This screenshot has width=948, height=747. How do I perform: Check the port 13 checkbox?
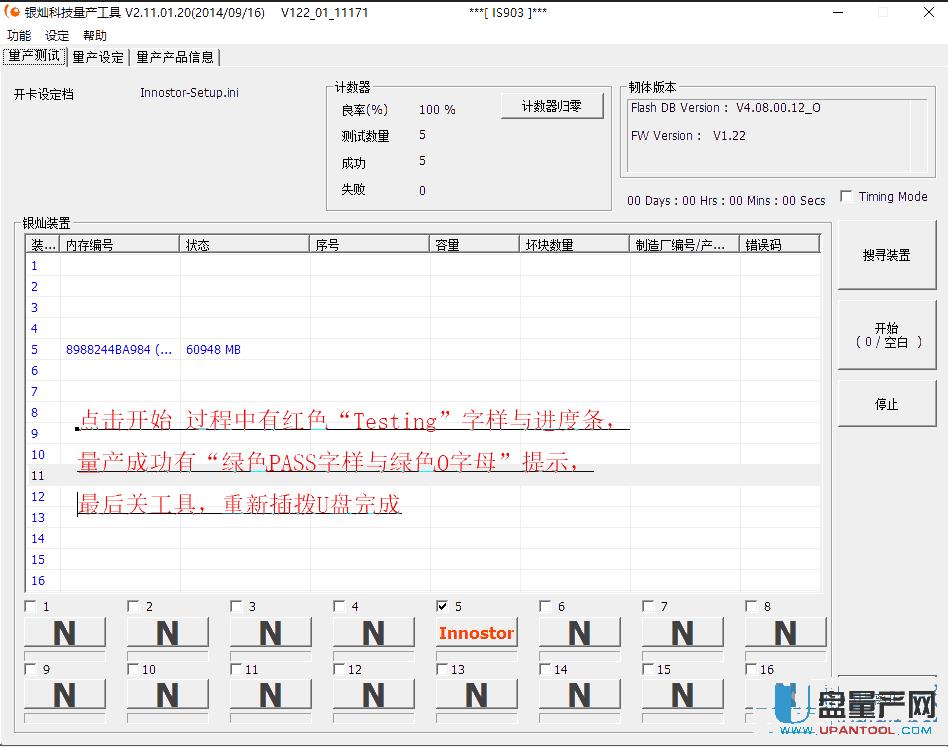(x=442, y=669)
